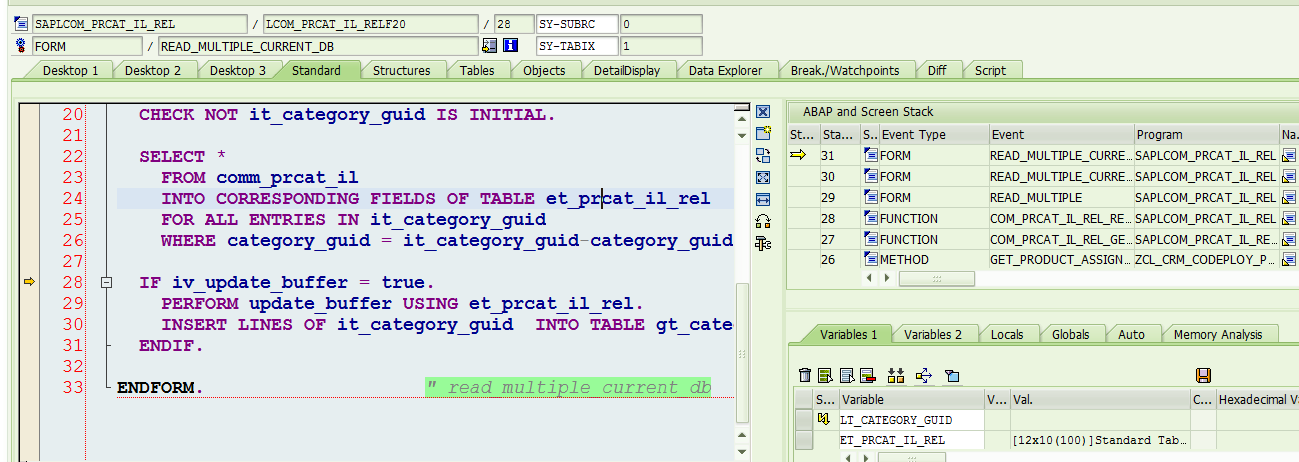Click the save icon in Variables toolbar
The image size is (1299, 462).
[x=1203, y=375]
